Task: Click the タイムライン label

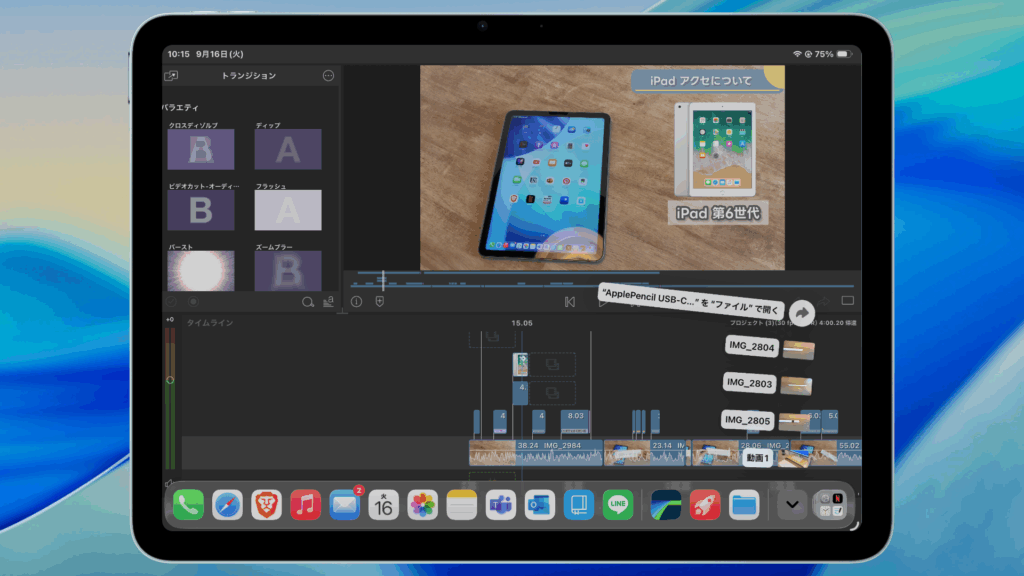Action: click(x=210, y=323)
